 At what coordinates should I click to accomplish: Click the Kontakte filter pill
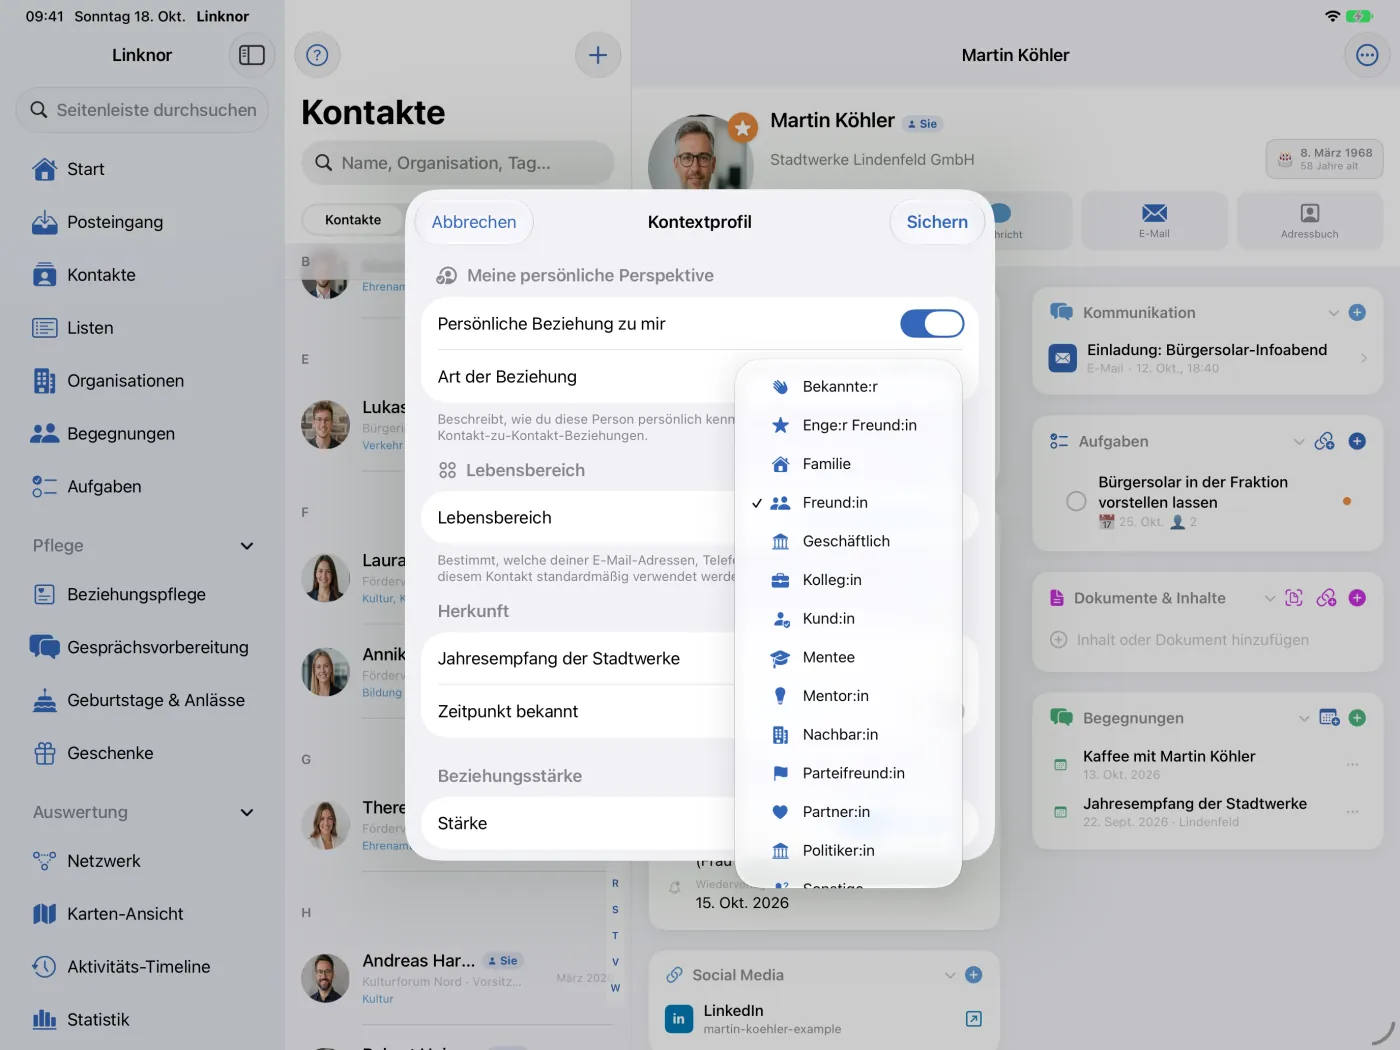[x=353, y=220]
